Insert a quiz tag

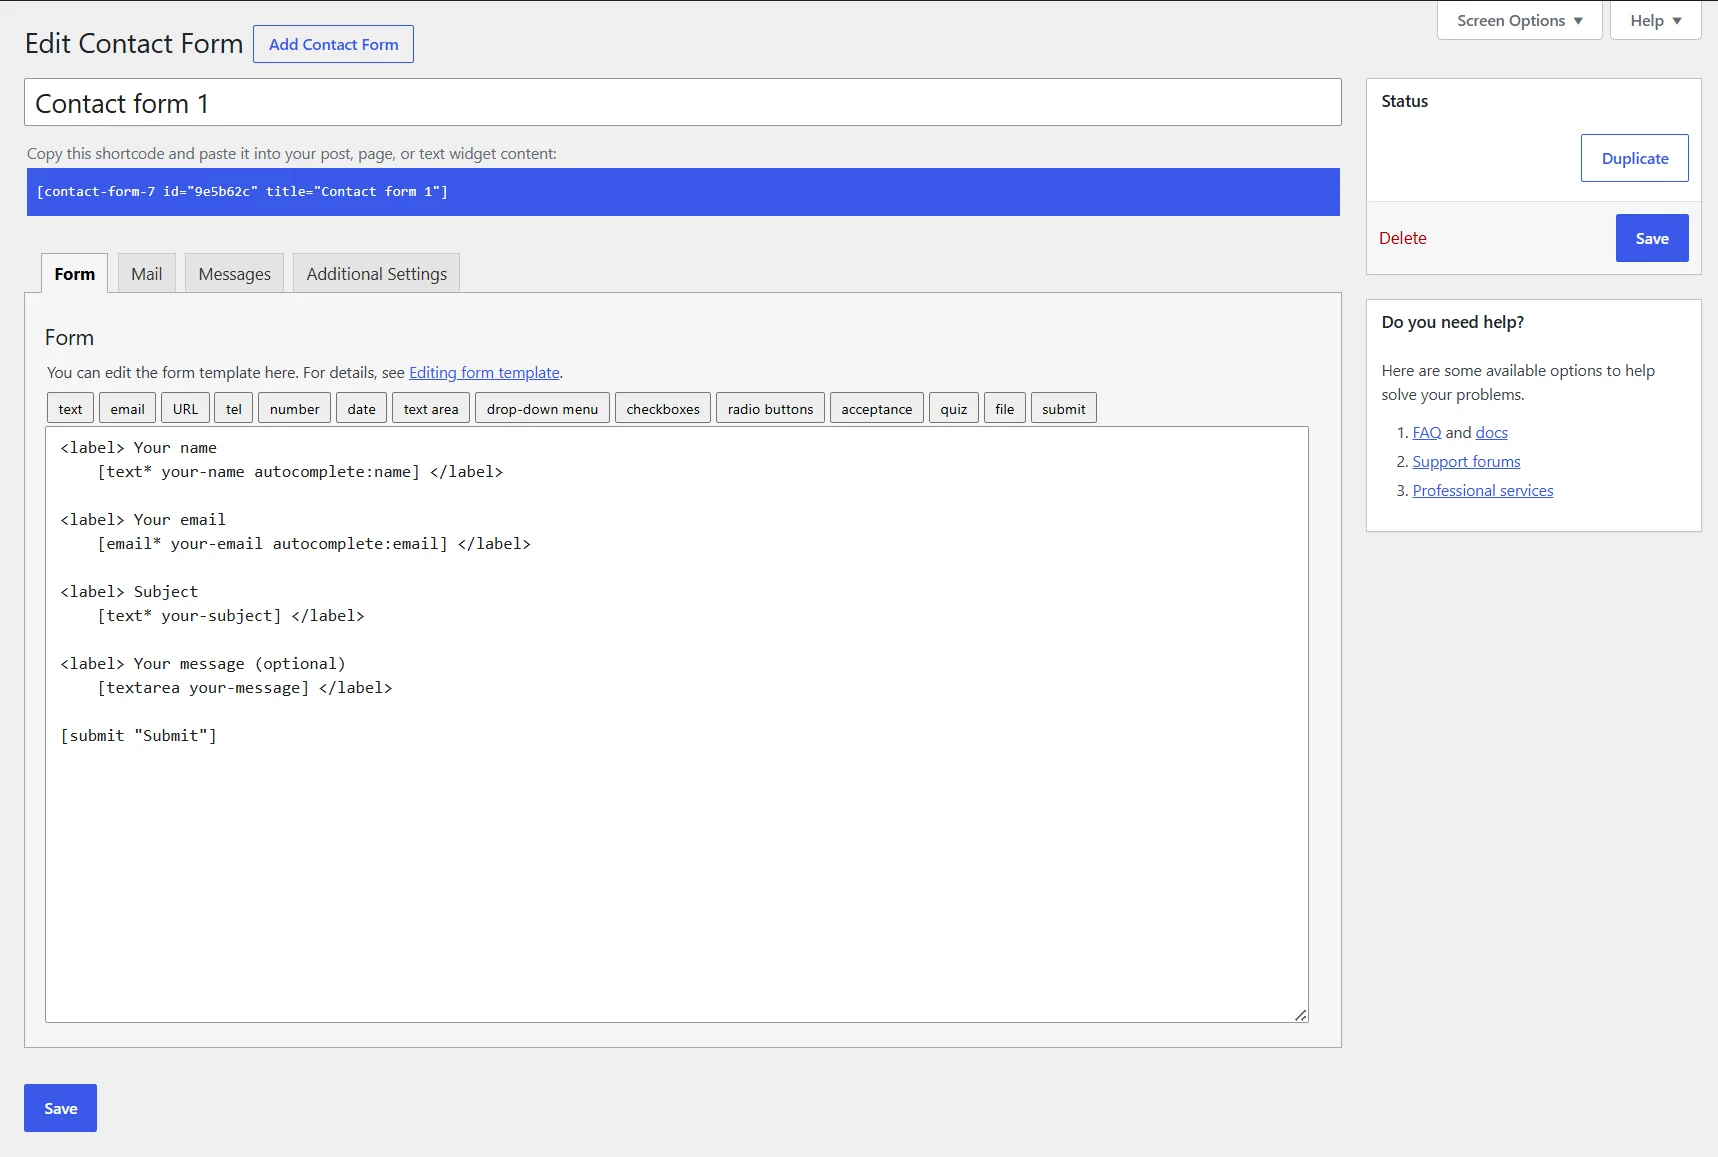pyautogui.click(x=954, y=408)
